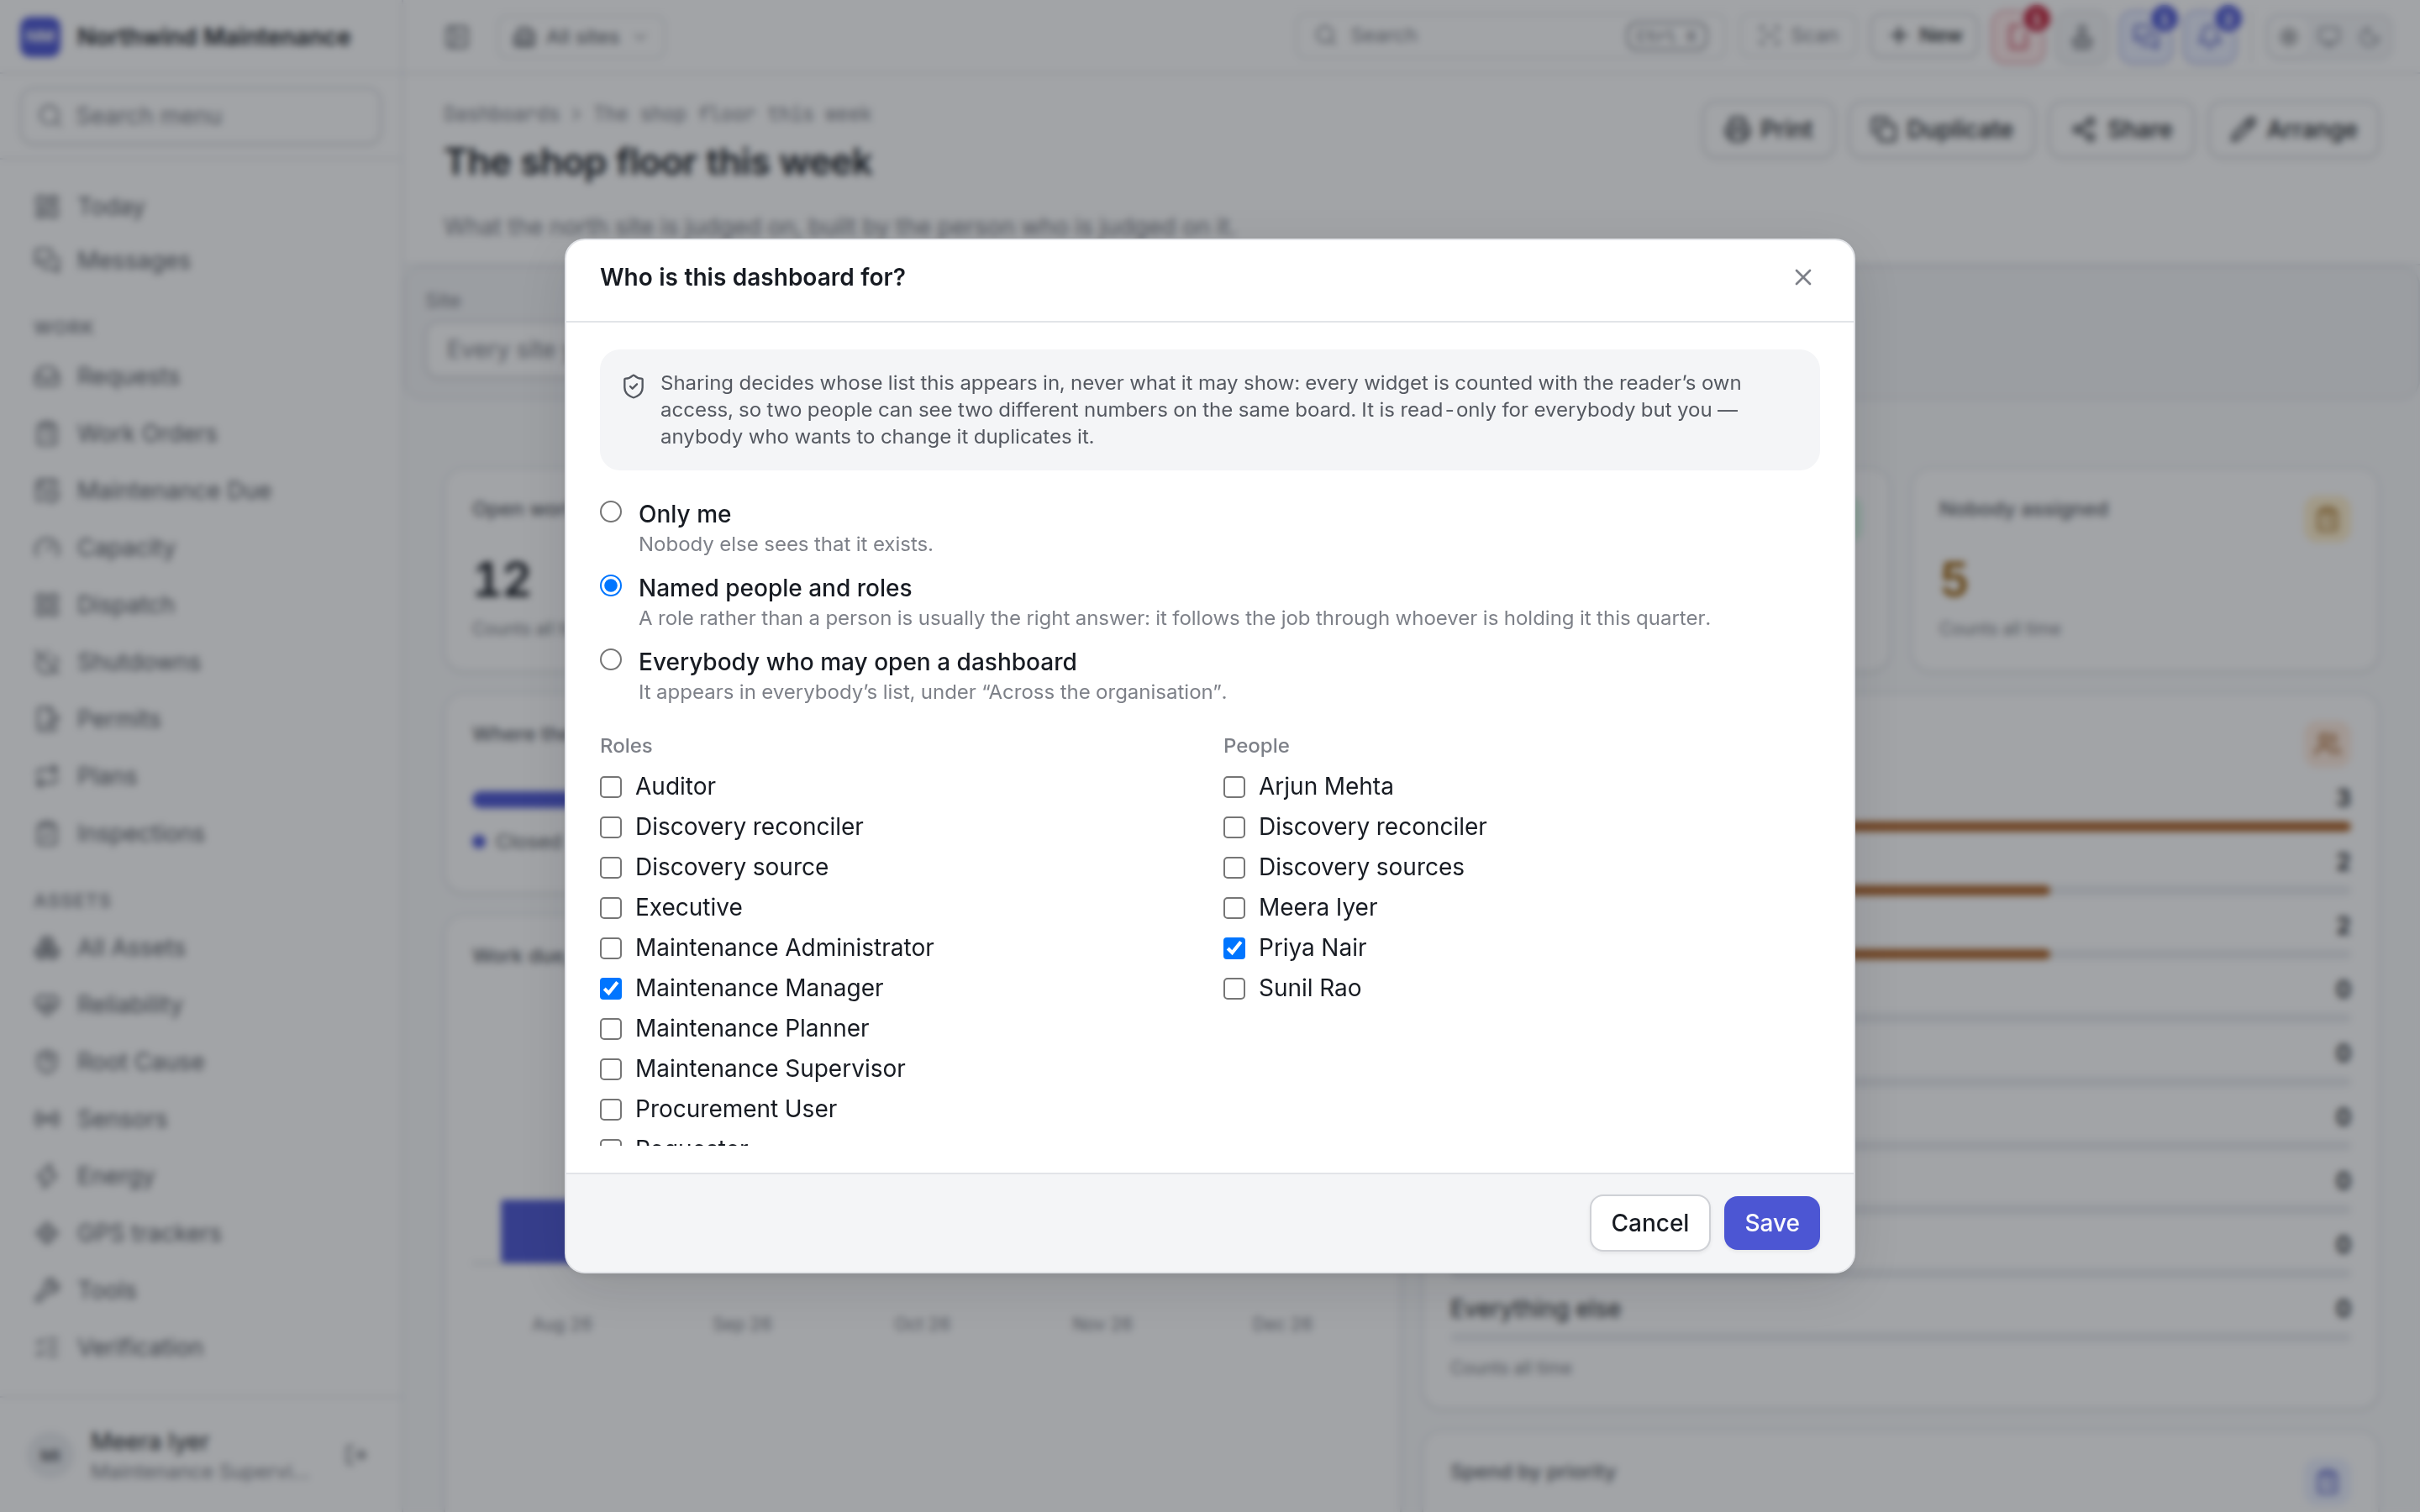Check Maintenance Administrator role
Image resolution: width=2420 pixels, height=1512 pixels.
(x=611, y=948)
